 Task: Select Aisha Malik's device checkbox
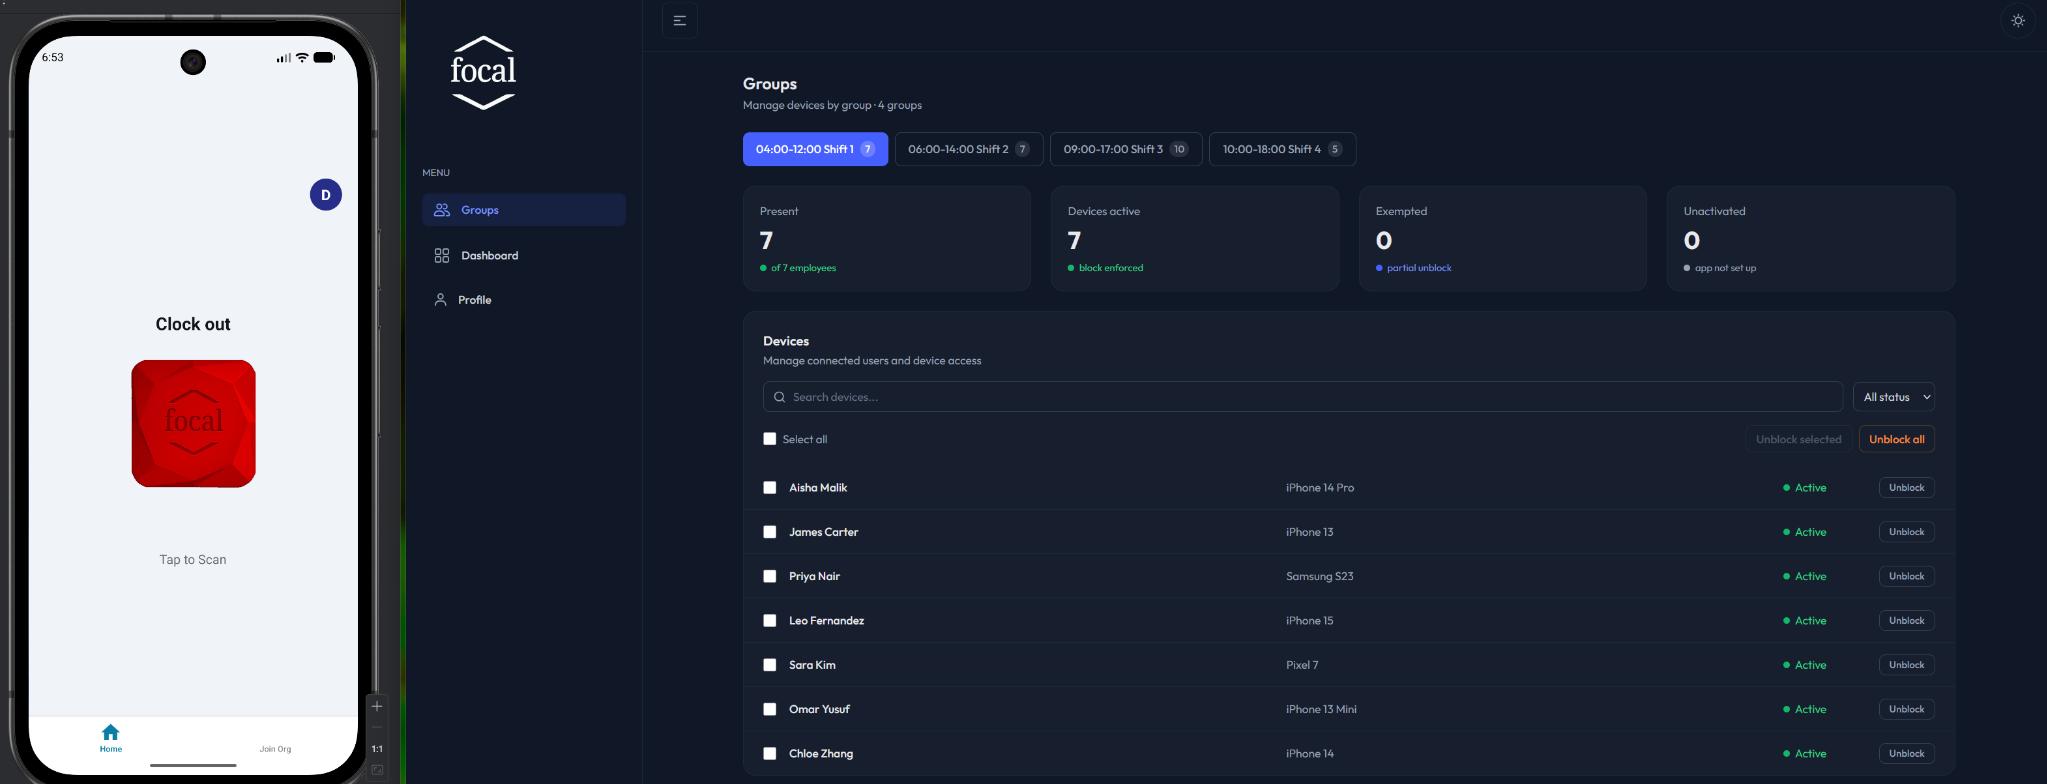770,488
